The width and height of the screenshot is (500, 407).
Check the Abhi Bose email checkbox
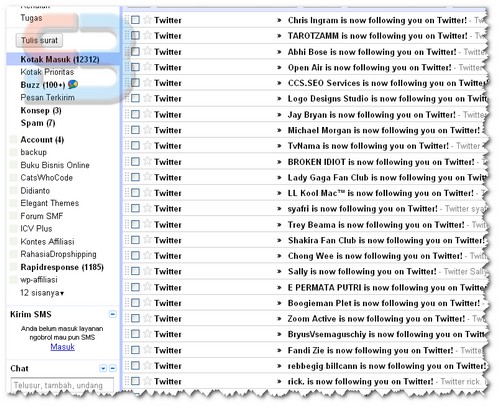tap(135, 51)
